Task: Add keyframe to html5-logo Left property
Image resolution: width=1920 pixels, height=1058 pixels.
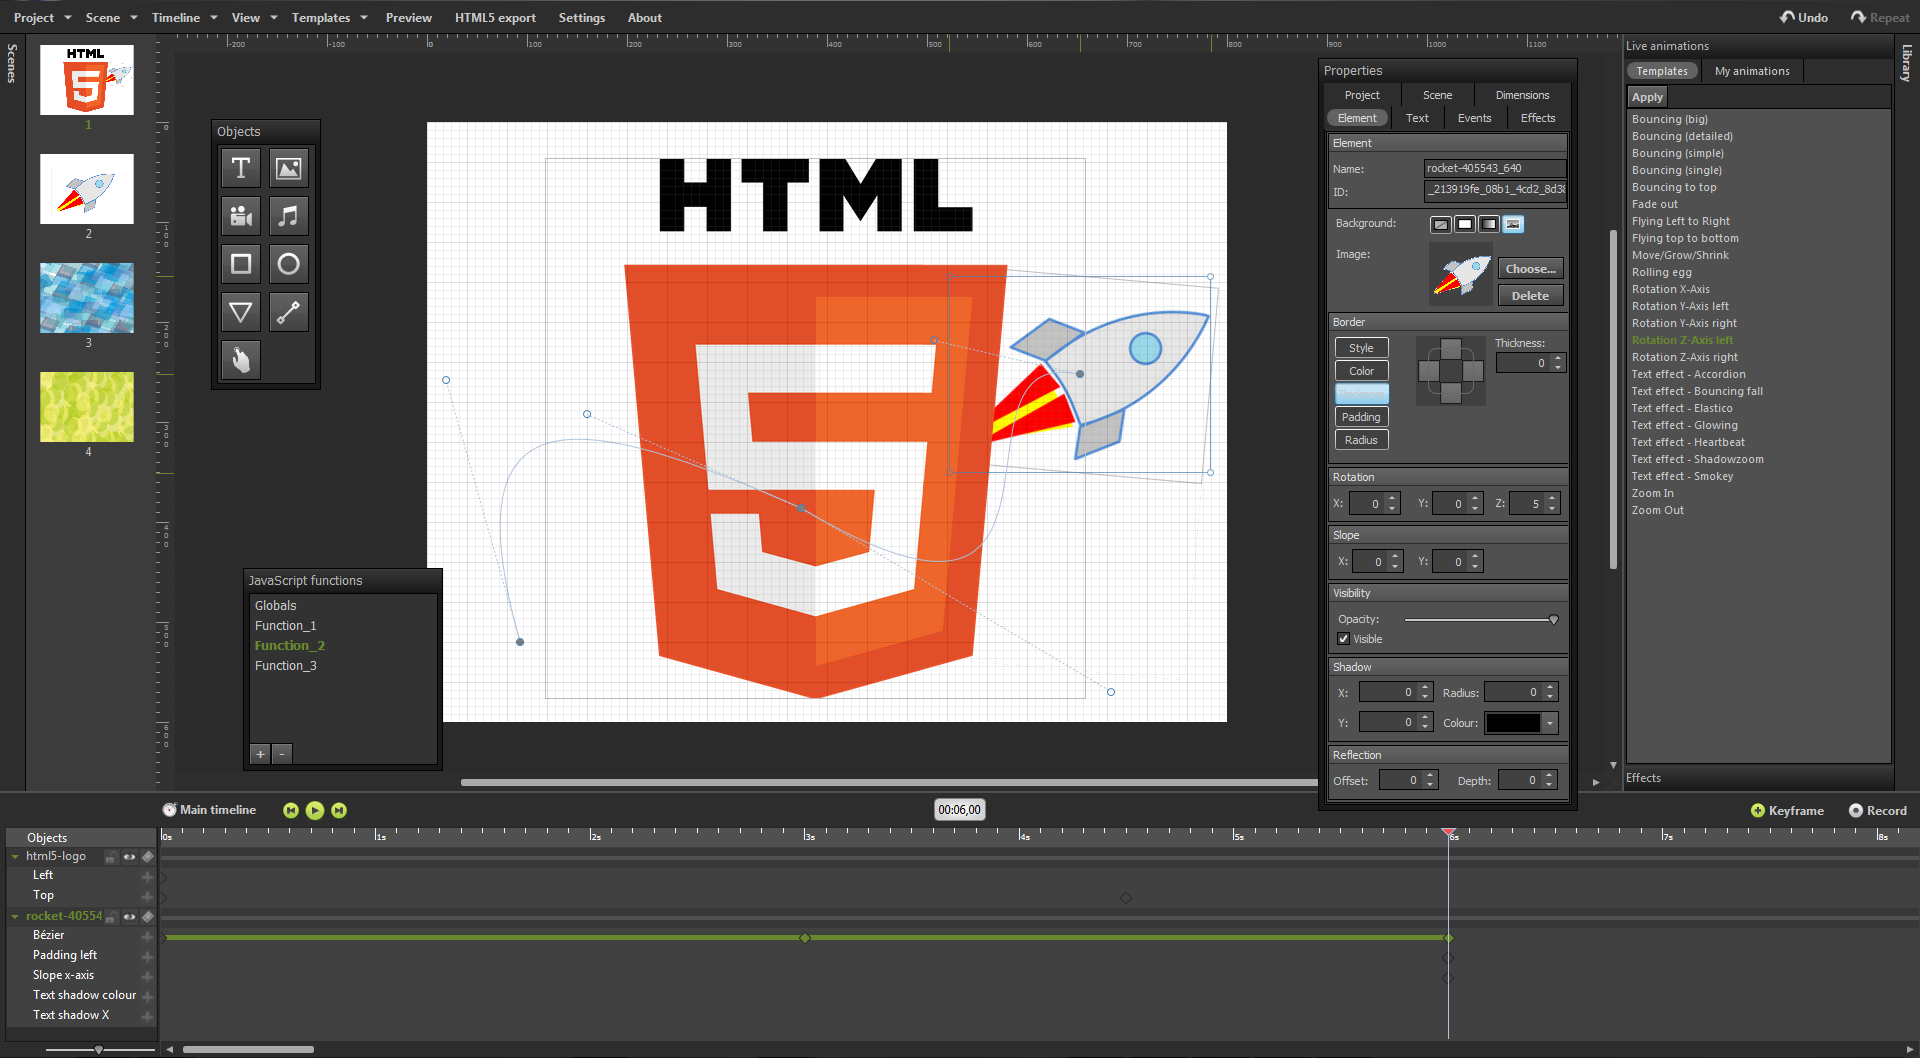Action: click(x=148, y=876)
